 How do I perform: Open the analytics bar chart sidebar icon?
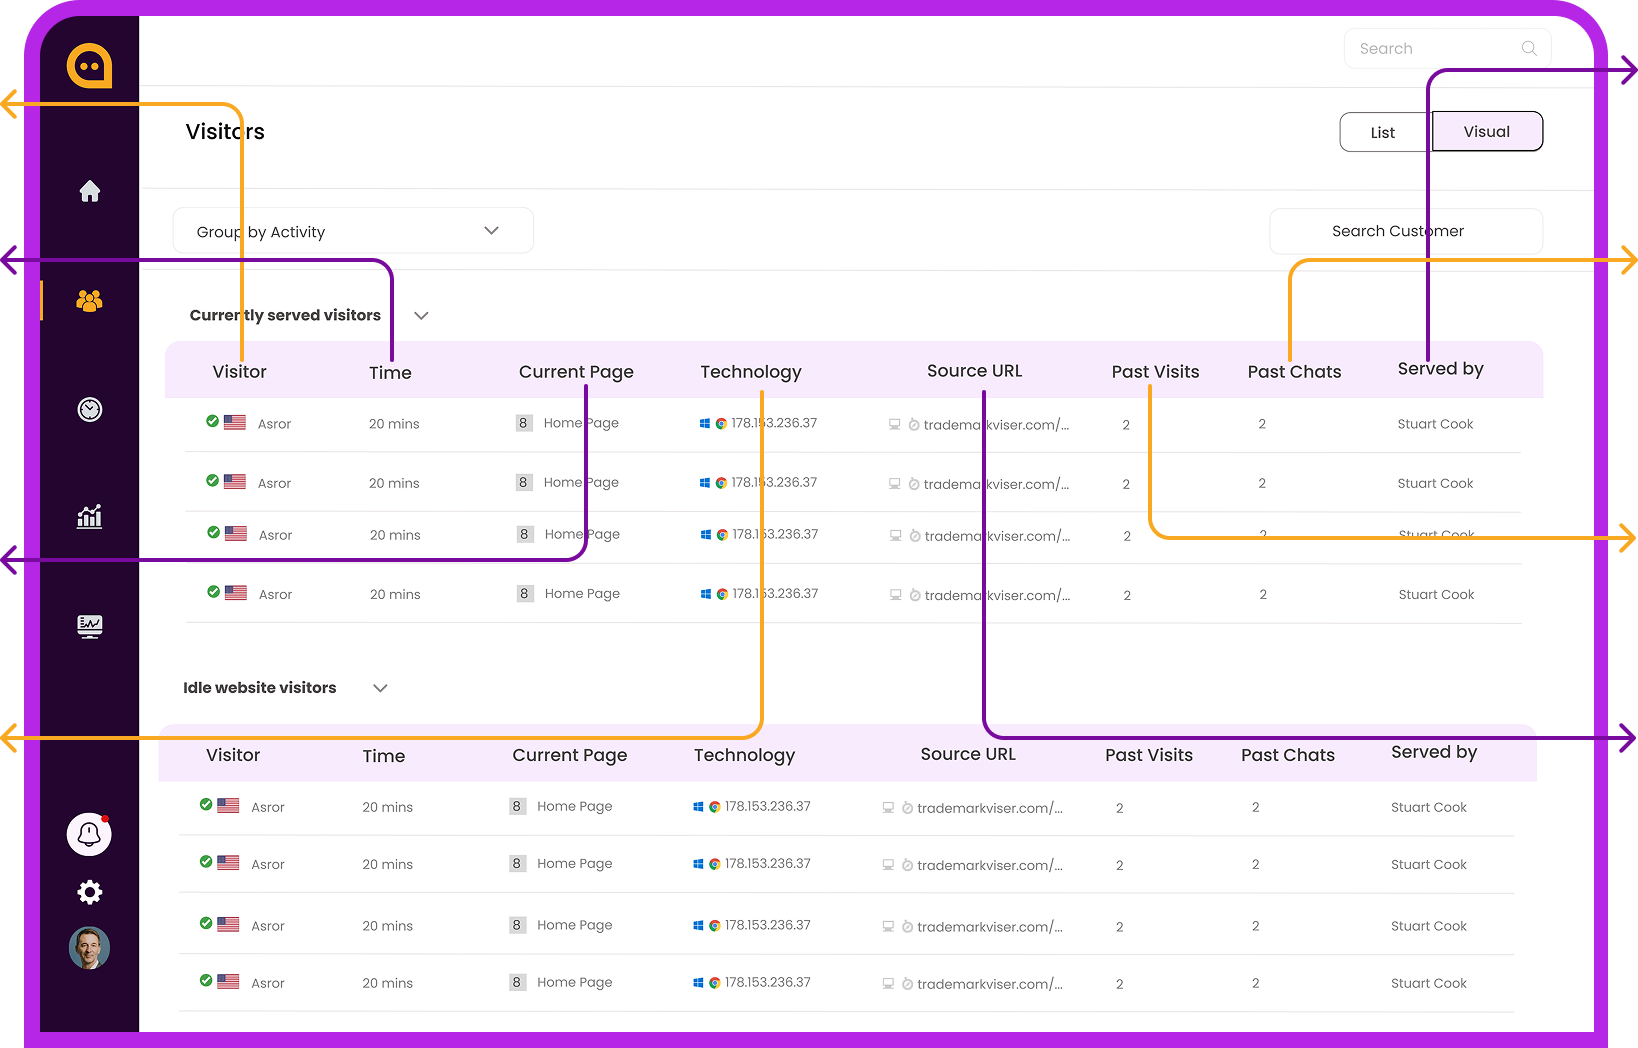point(89,517)
